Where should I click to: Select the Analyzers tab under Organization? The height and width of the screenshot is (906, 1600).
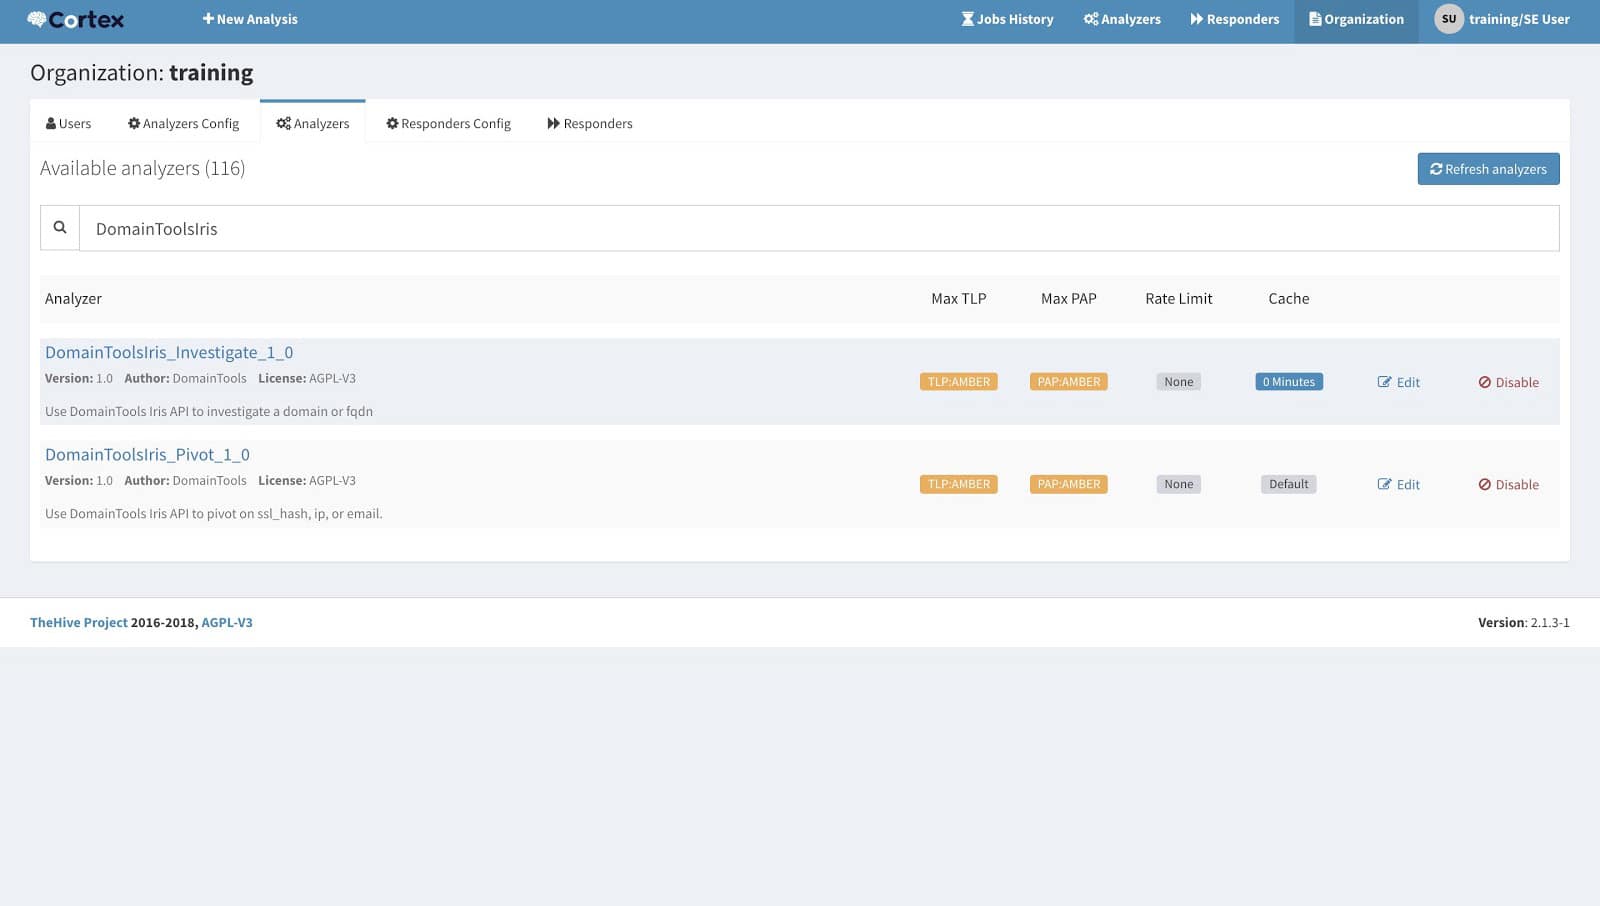(313, 123)
